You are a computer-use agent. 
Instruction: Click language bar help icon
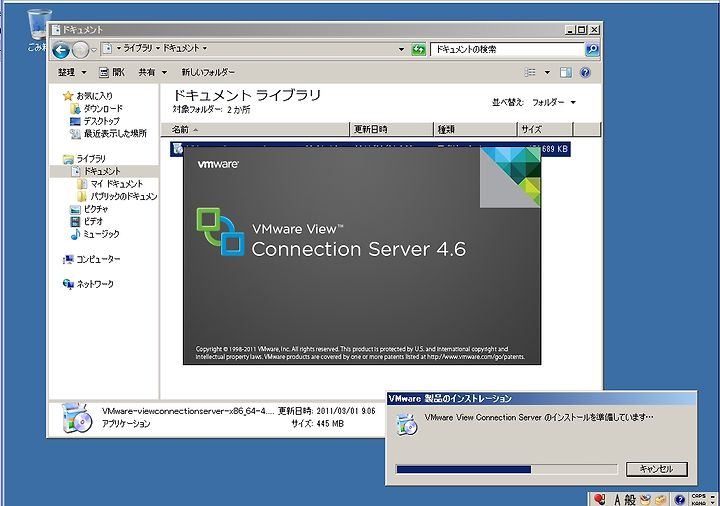click(x=680, y=500)
